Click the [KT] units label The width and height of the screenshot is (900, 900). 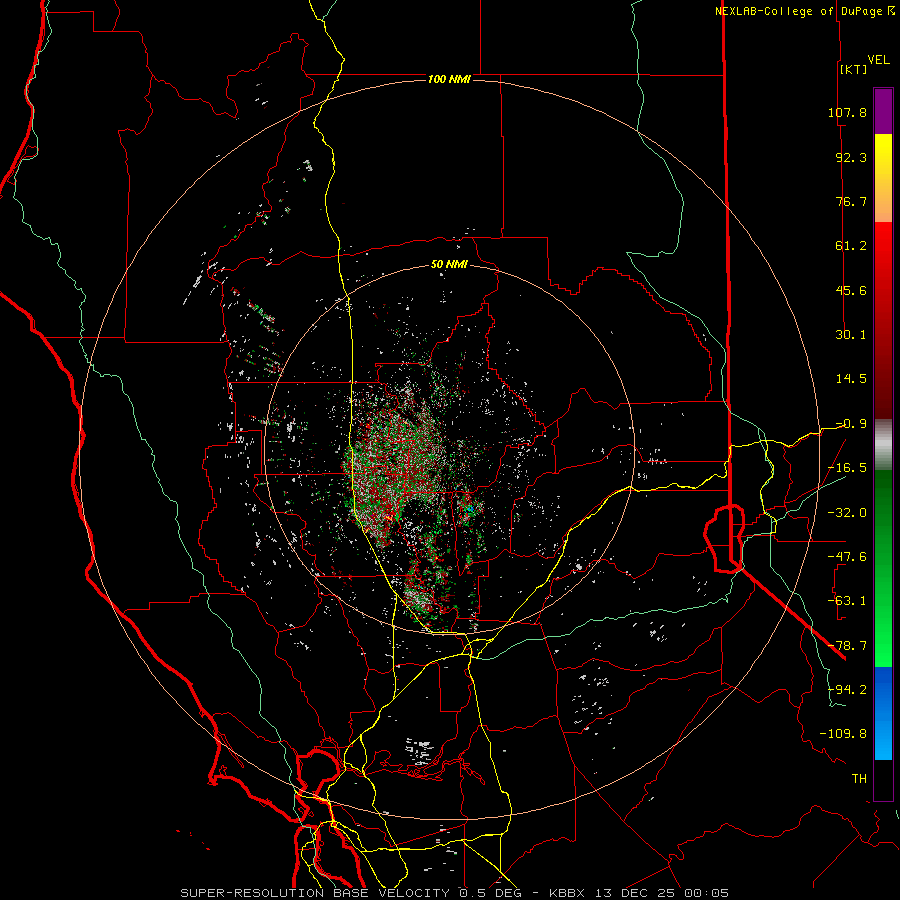(x=854, y=69)
